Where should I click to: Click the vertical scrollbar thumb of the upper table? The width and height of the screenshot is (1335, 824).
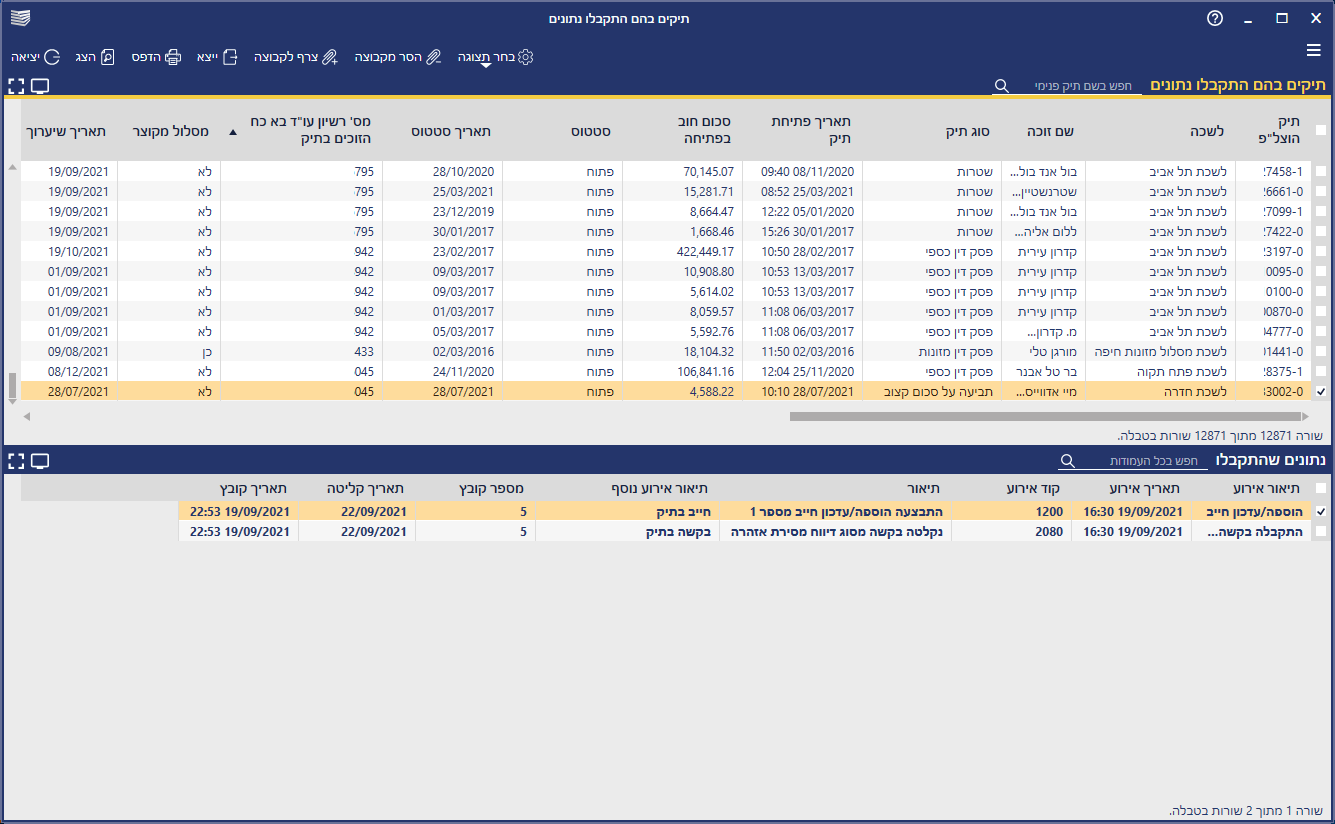click(x=12, y=383)
